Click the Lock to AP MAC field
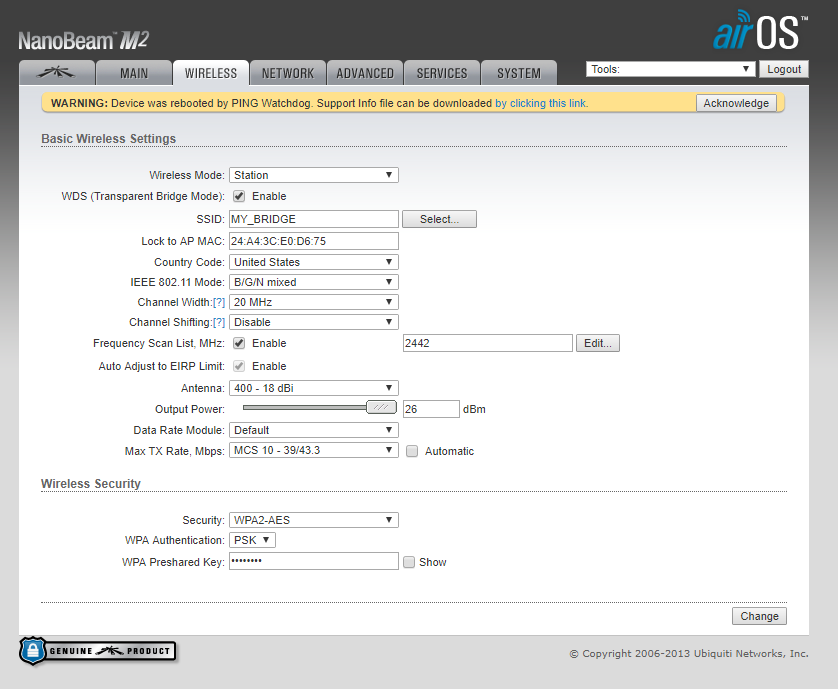The width and height of the screenshot is (838, 689). click(314, 241)
